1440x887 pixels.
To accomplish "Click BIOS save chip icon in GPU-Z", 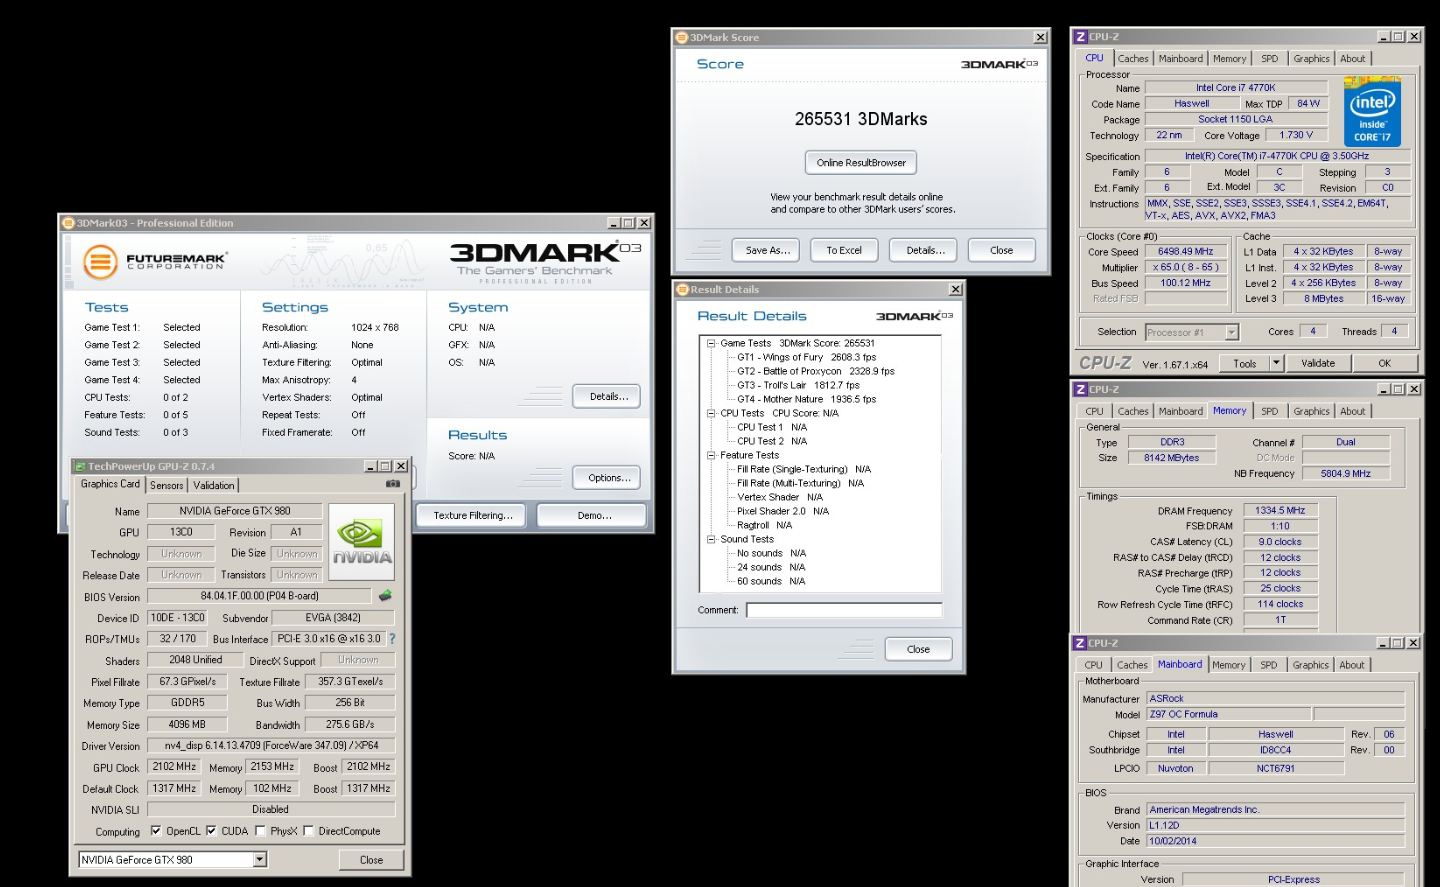I will 385,596.
